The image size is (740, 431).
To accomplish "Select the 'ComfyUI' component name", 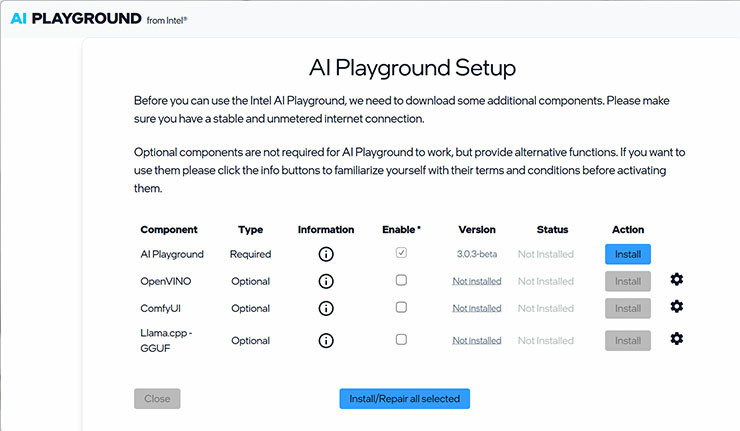I will click(160, 309).
